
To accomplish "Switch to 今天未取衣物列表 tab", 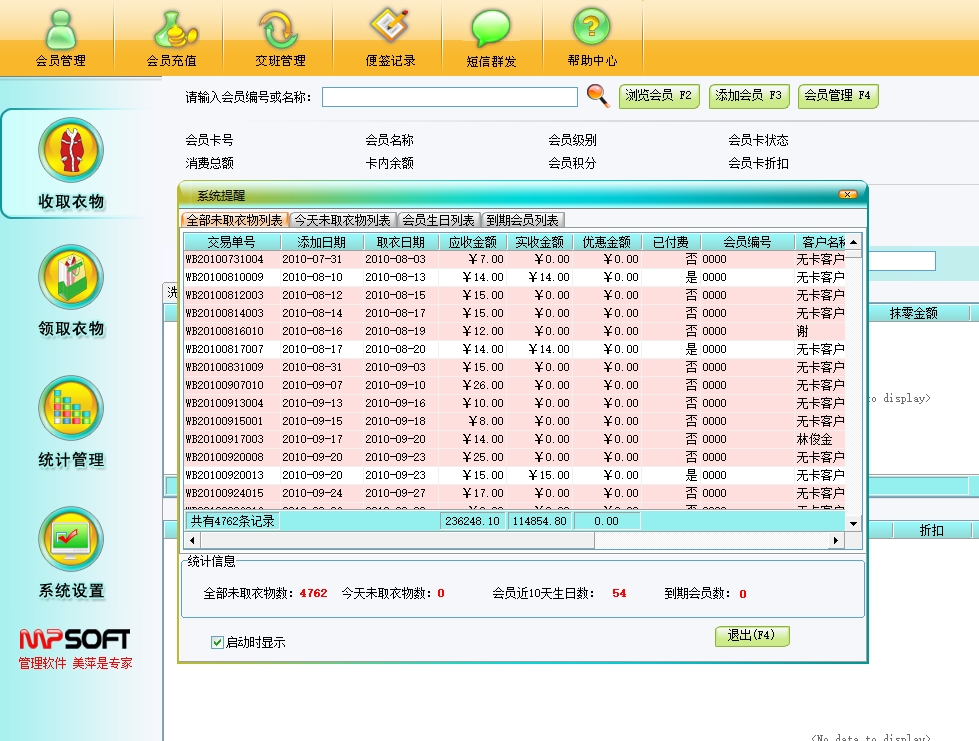I will [x=342, y=220].
